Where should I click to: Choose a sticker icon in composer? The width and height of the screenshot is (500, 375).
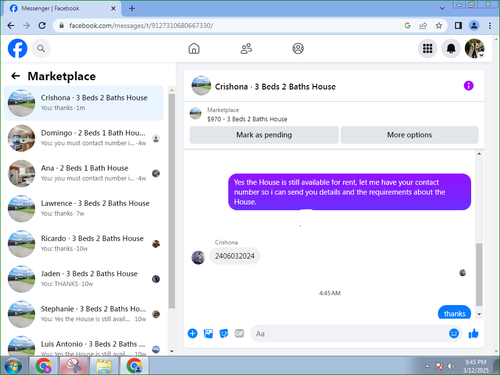tap(224, 333)
